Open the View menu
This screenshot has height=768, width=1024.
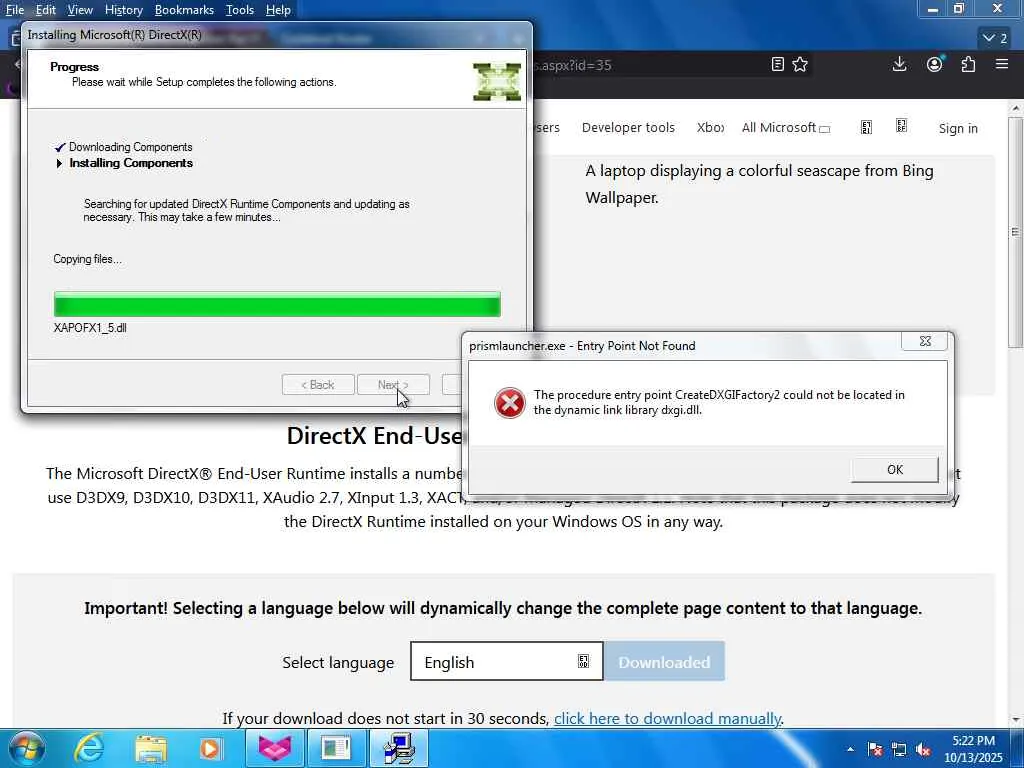coord(80,10)
